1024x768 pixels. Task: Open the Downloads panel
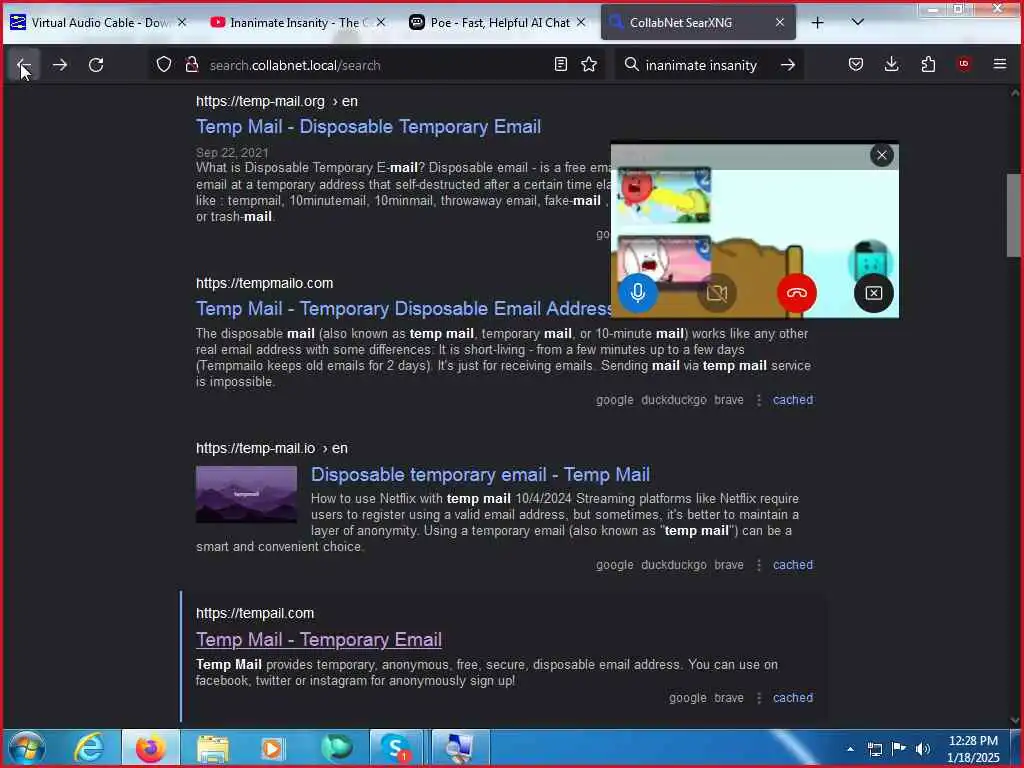pyautogui.click(x=891, y=65)
